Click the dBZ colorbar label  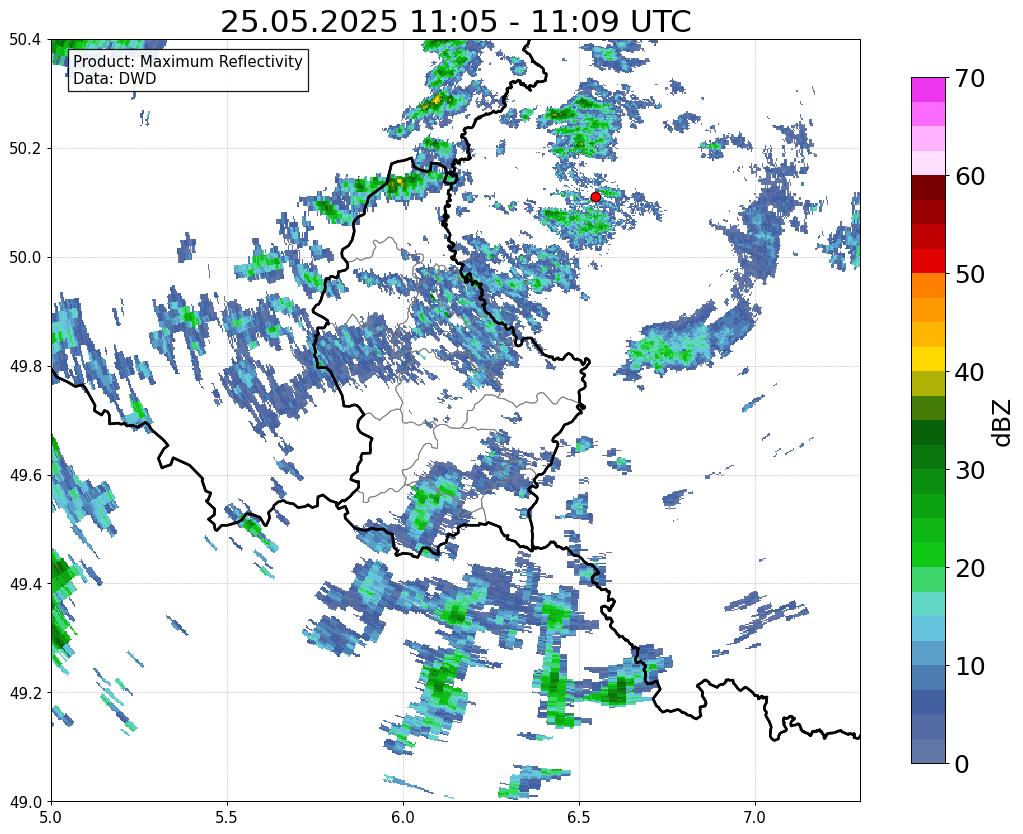click(1003, 422)
